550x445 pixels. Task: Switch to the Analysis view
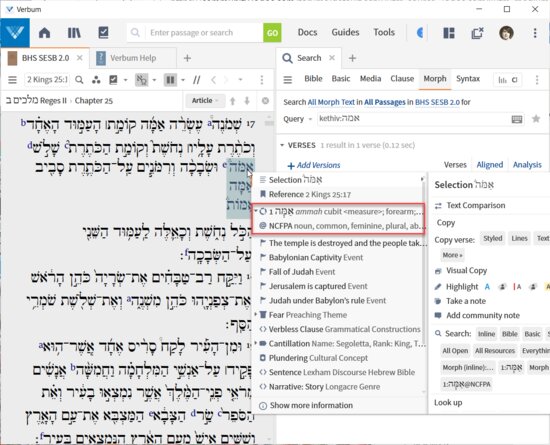click(527, 164)
